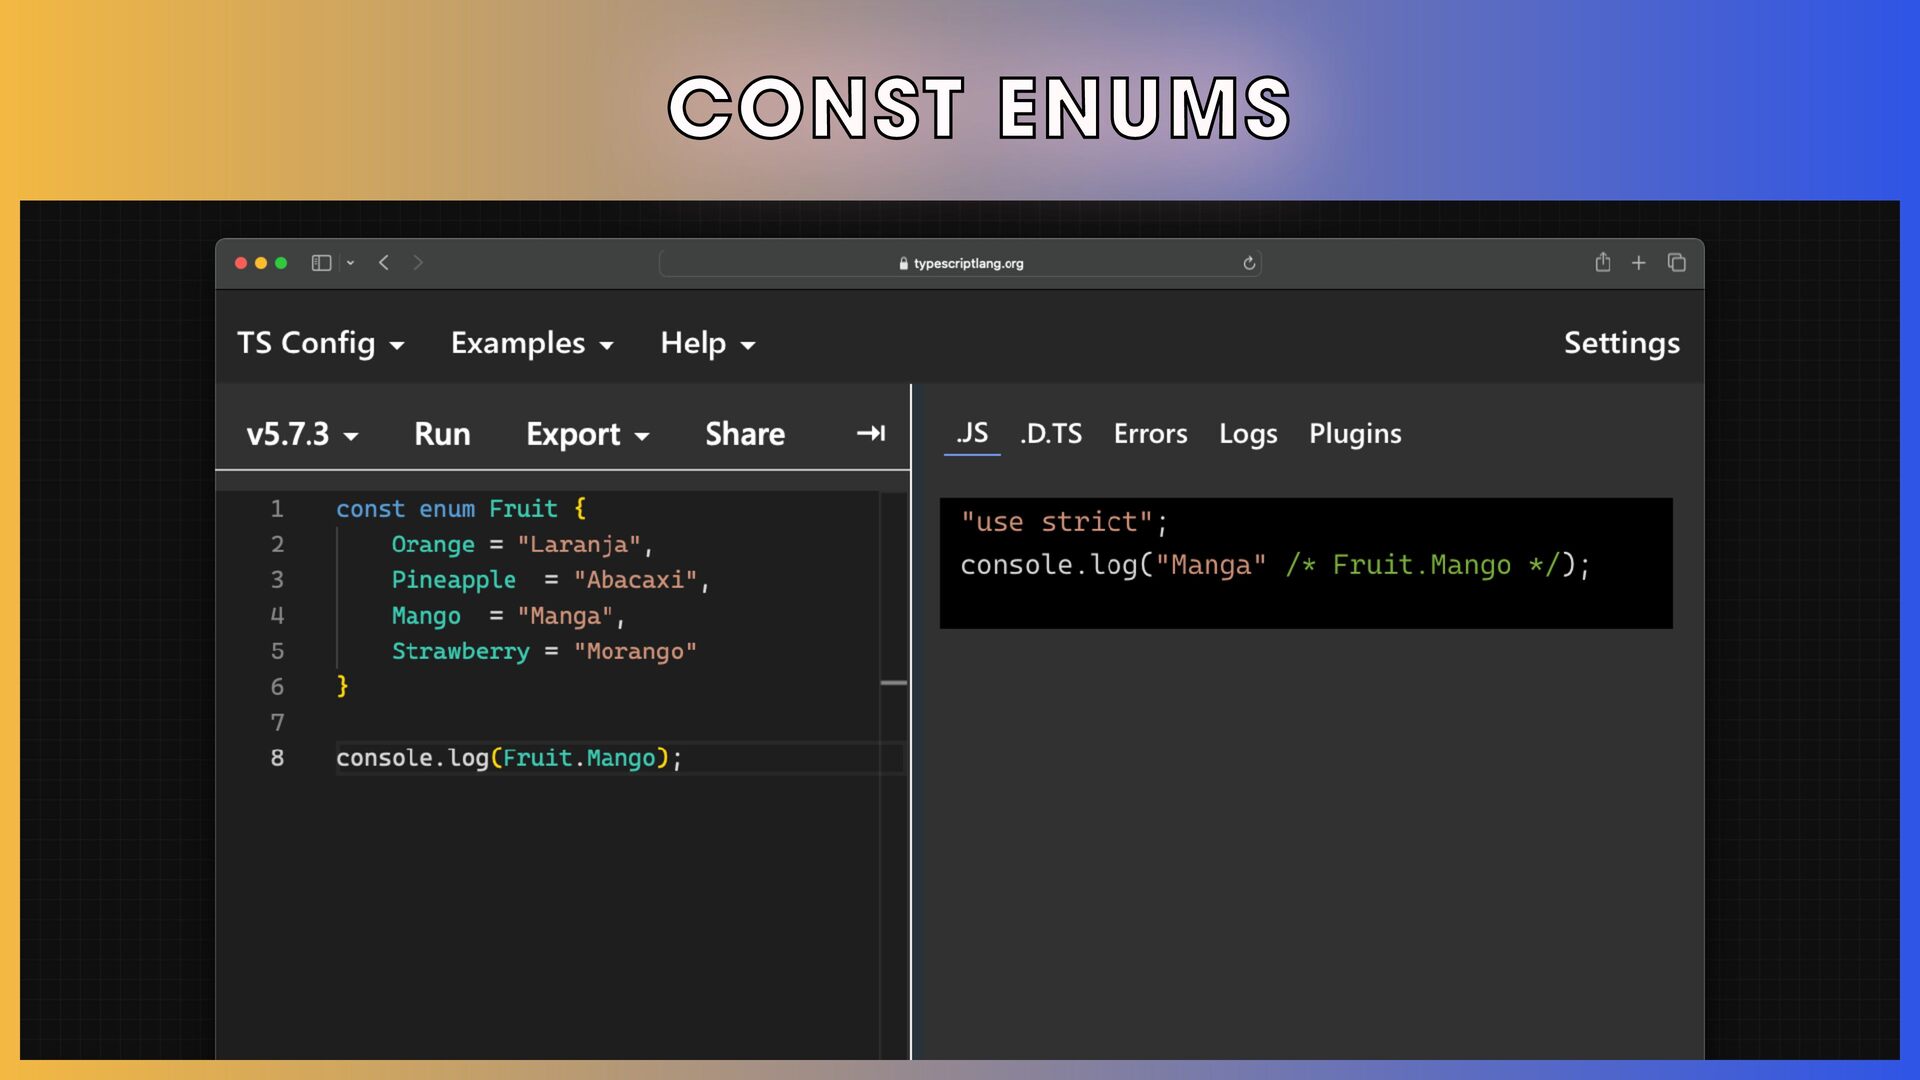Open the v5.7.3 version selector

[302, 434]
